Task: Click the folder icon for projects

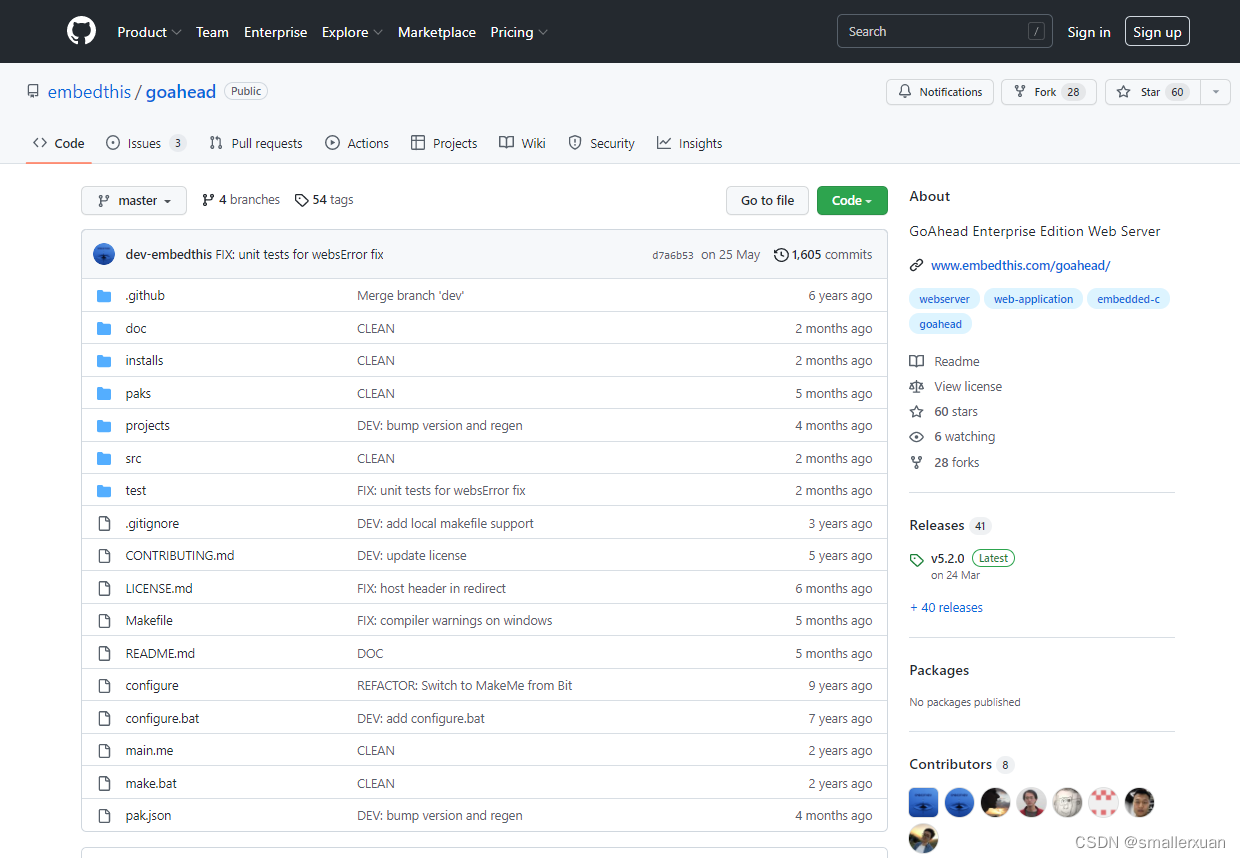Action: pos(104,426)
